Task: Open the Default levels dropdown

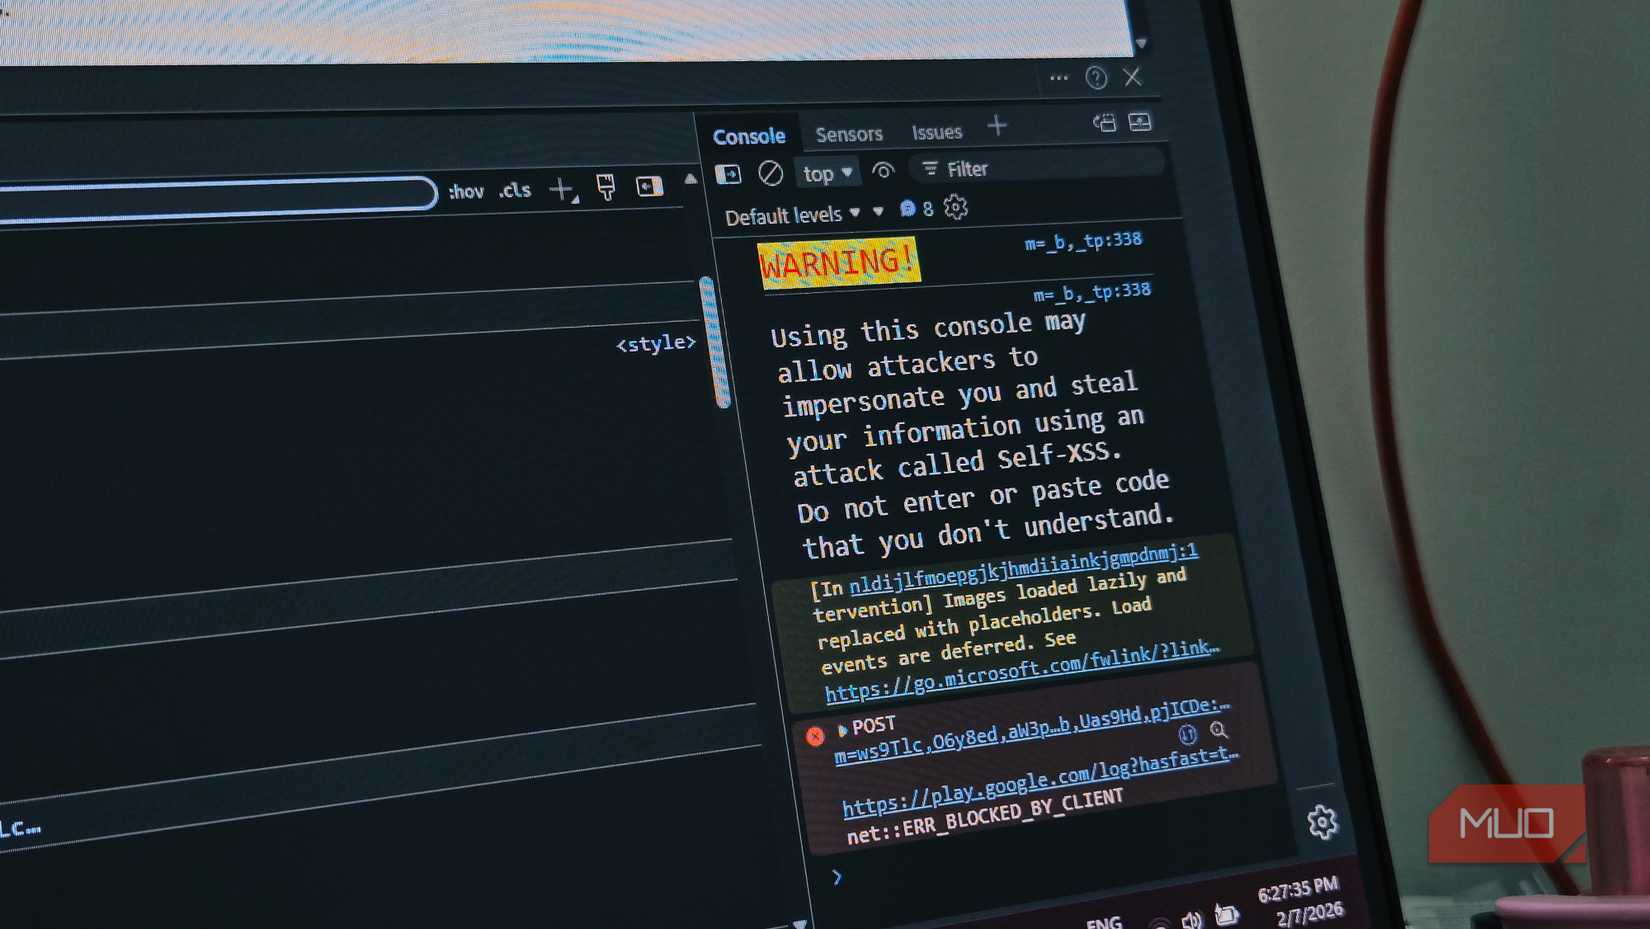Action: pos(792,215)
